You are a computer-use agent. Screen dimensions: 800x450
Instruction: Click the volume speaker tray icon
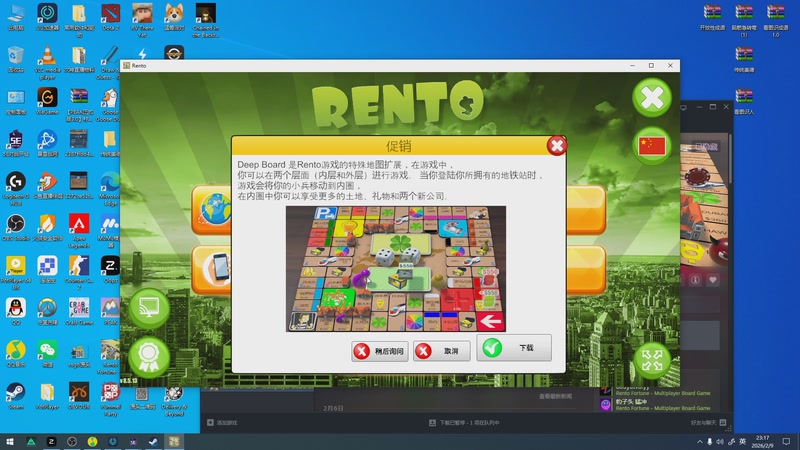click(x=720, y=442)
